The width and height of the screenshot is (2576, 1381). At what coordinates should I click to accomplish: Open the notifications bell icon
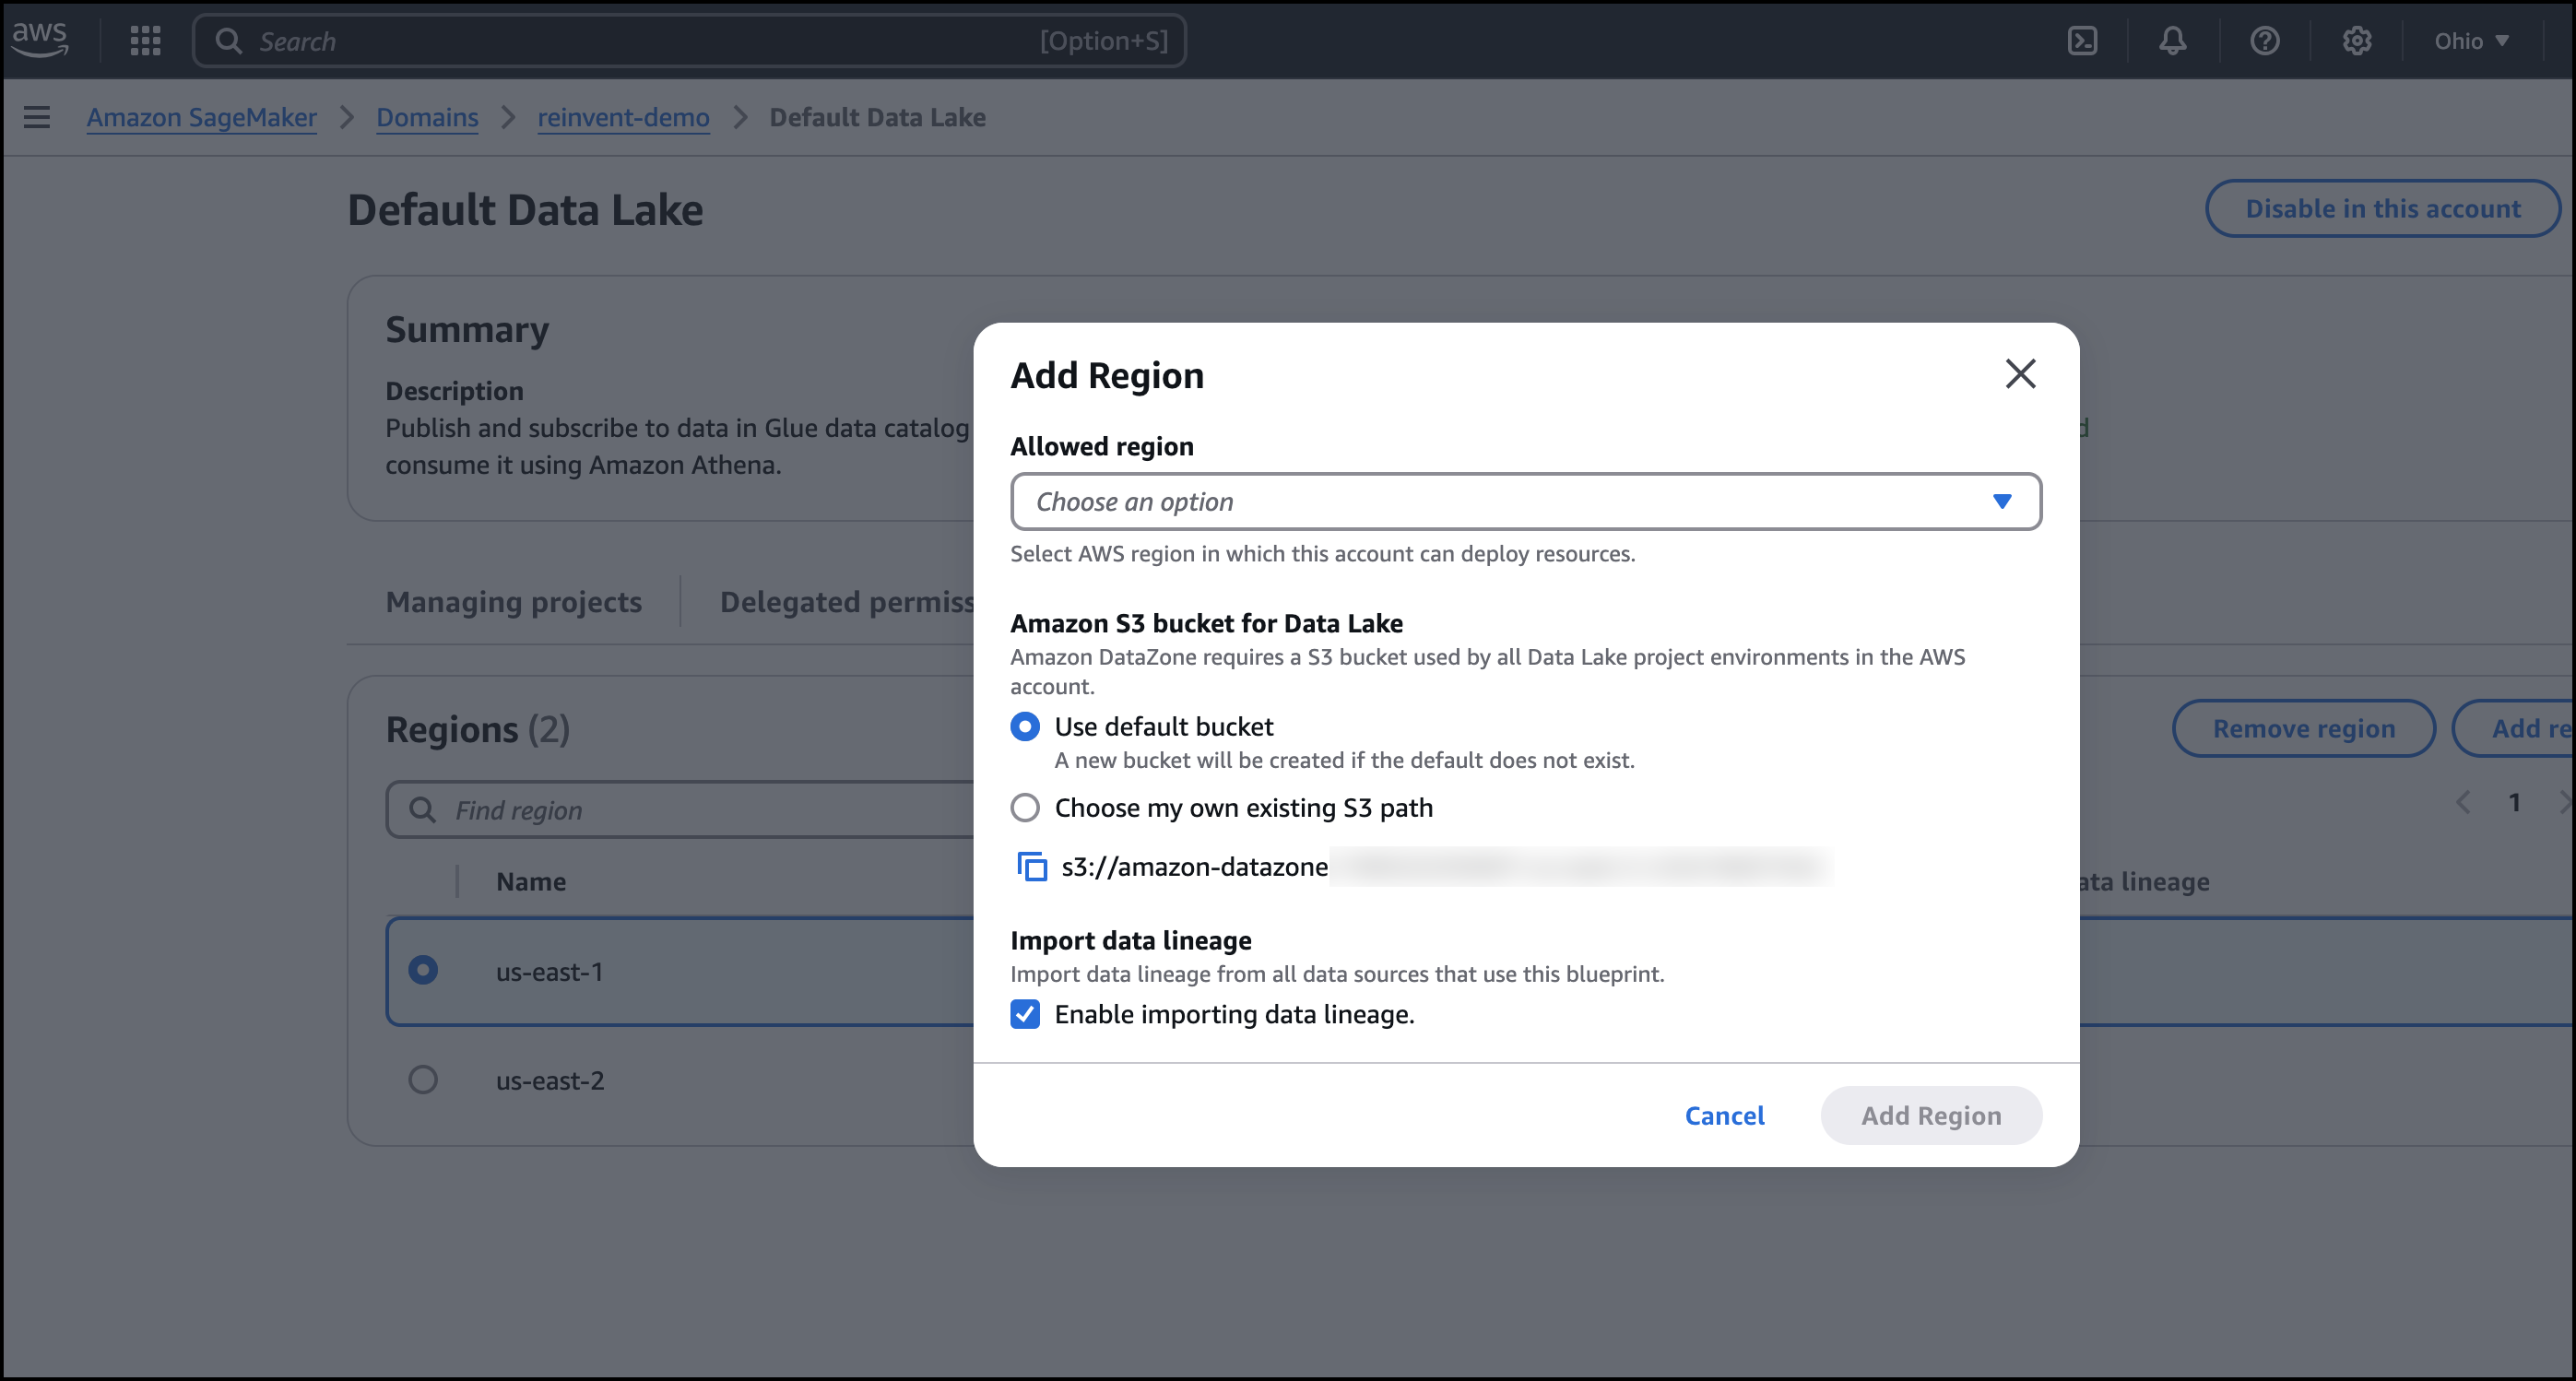click(2172, 40)
